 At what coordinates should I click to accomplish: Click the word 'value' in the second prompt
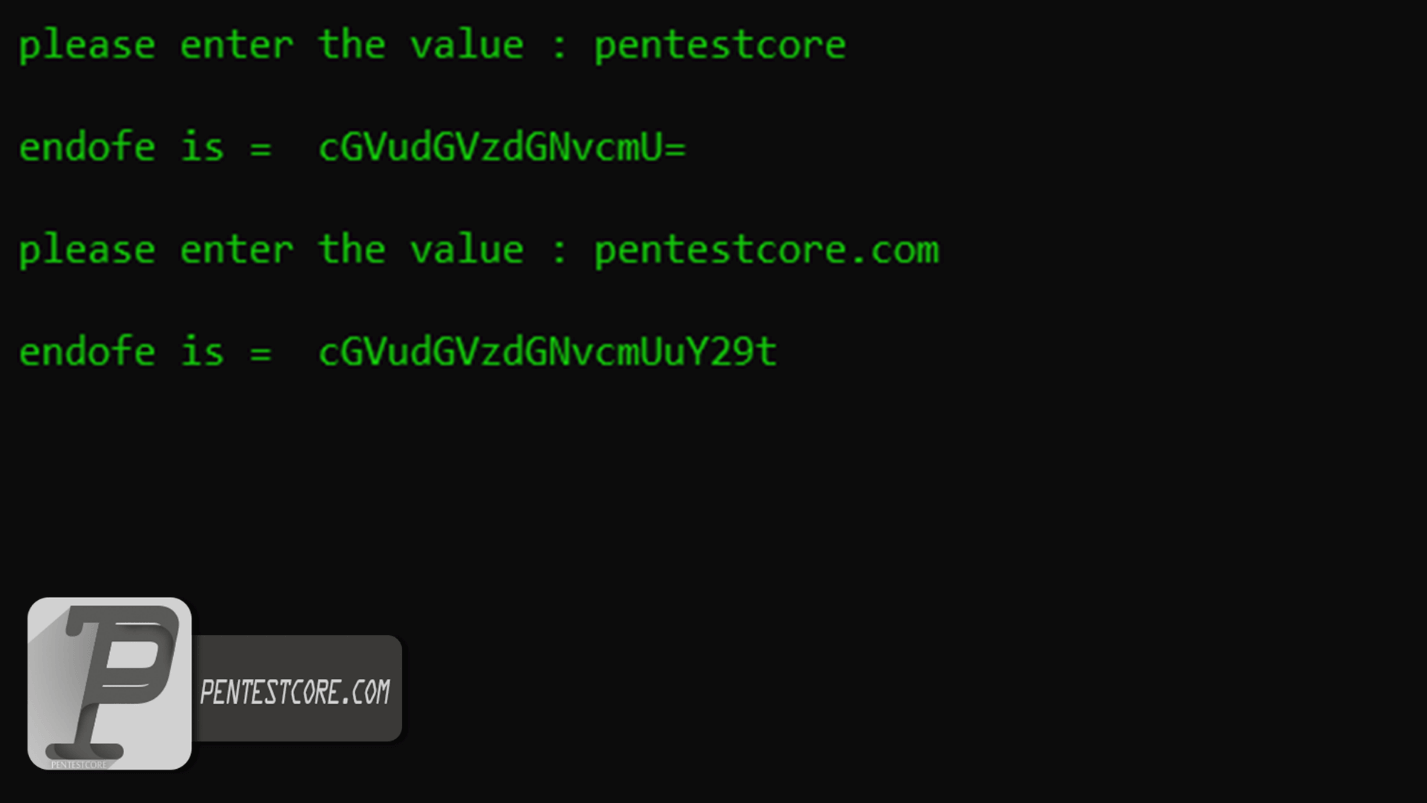[467, 250]
